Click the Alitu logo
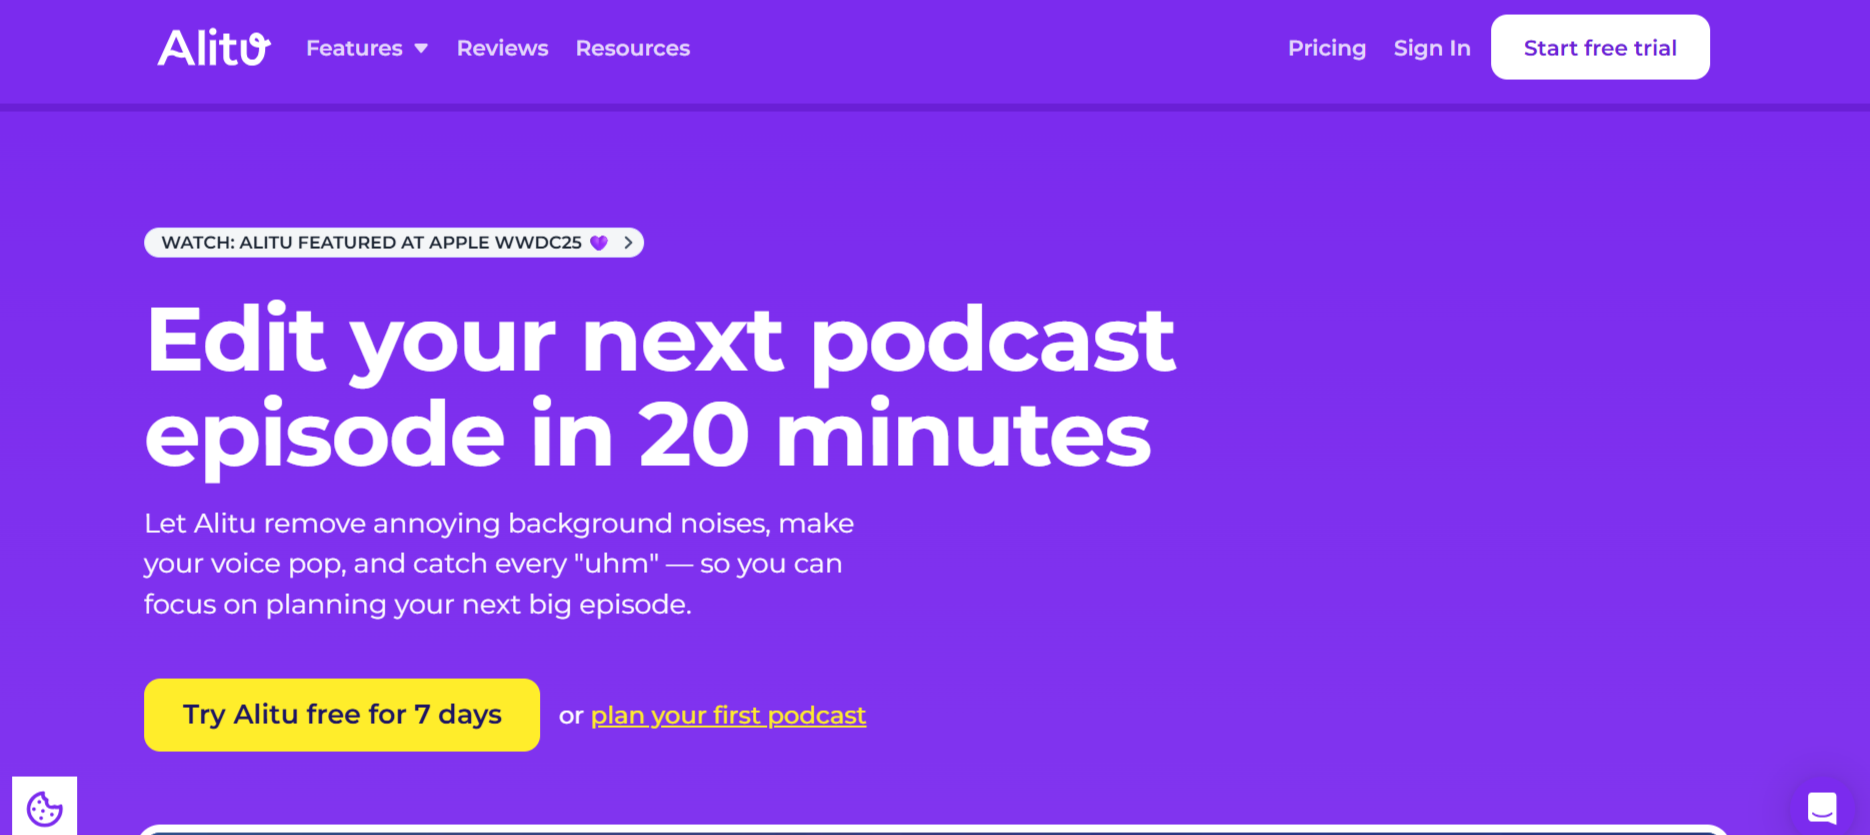This screenshot has width=1870, height=835. coord(214,47)
